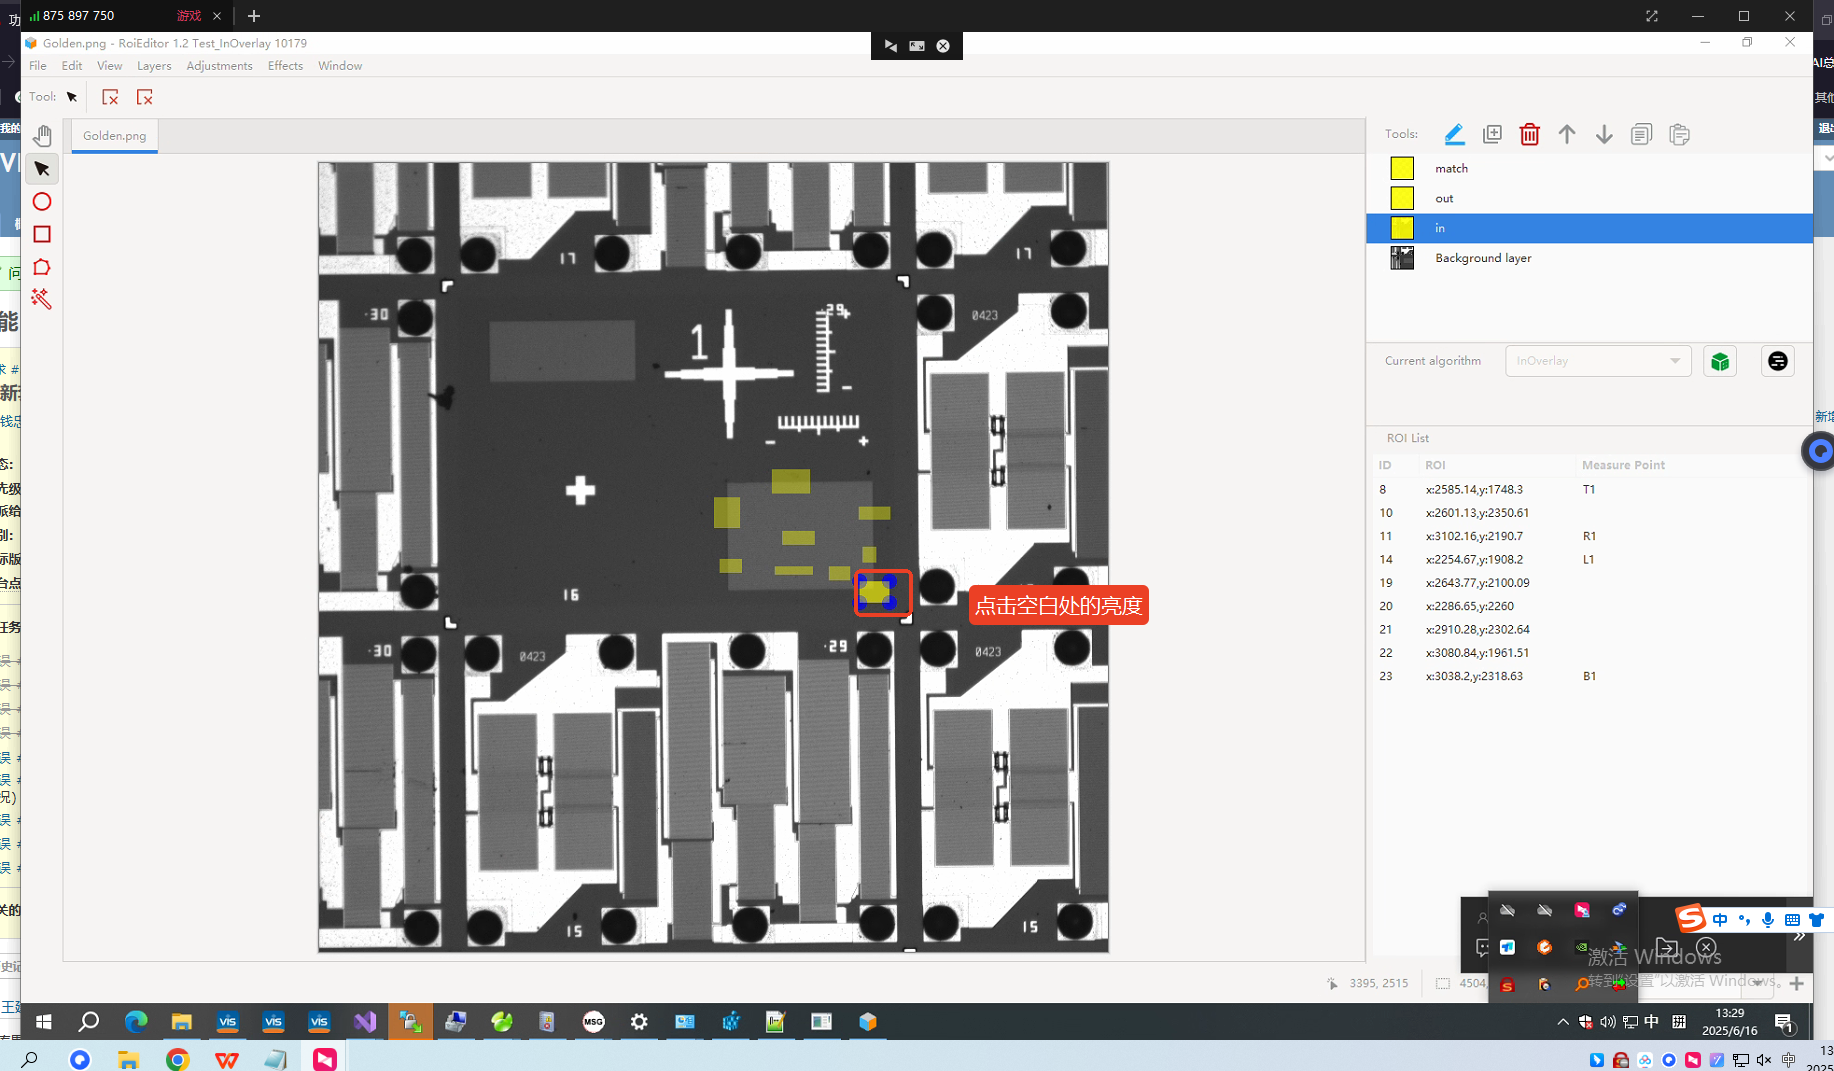This screenshot has width=1834, height=1071.
Task: Open taskbar search magnifier
Action: point(89,1022)
